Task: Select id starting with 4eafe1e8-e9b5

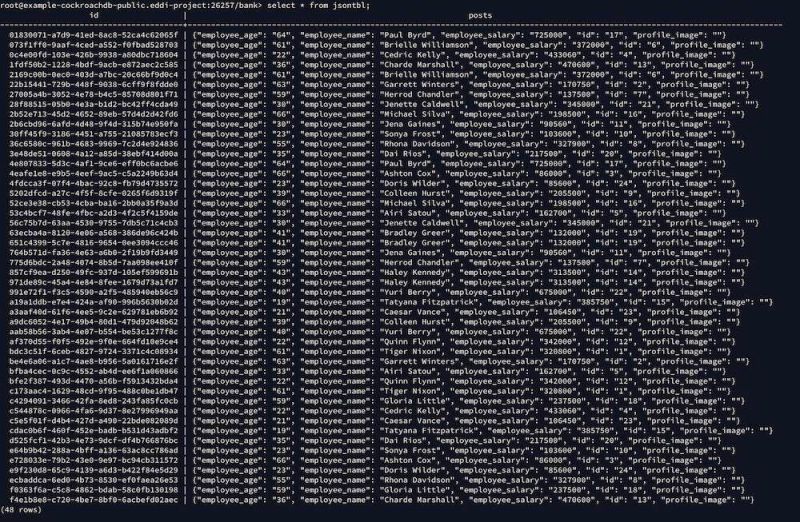Action: pos(93,173)
